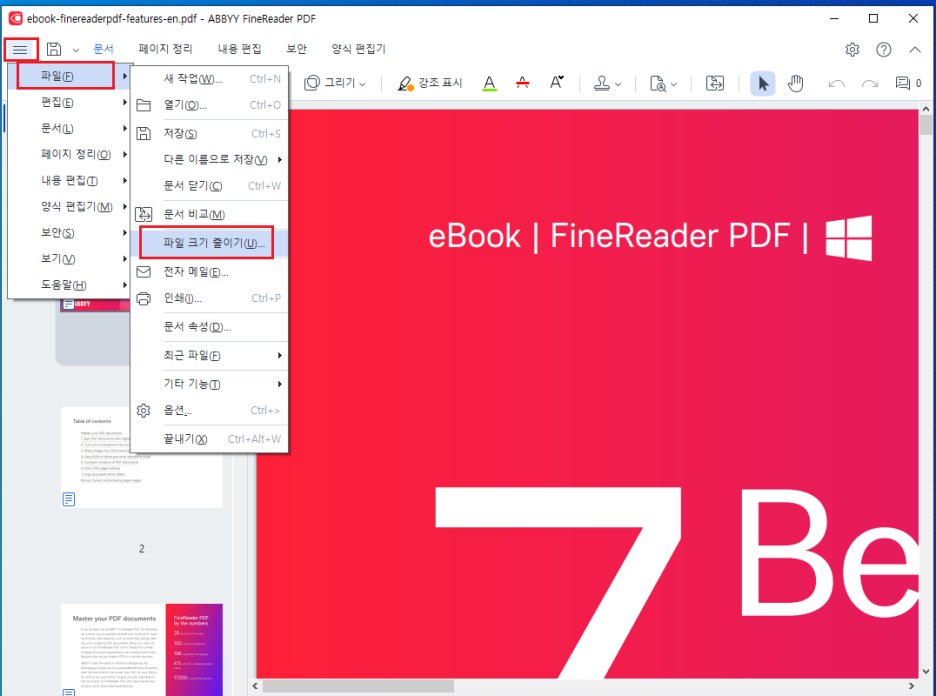Select the strikethrough text tool

[522, 83]
